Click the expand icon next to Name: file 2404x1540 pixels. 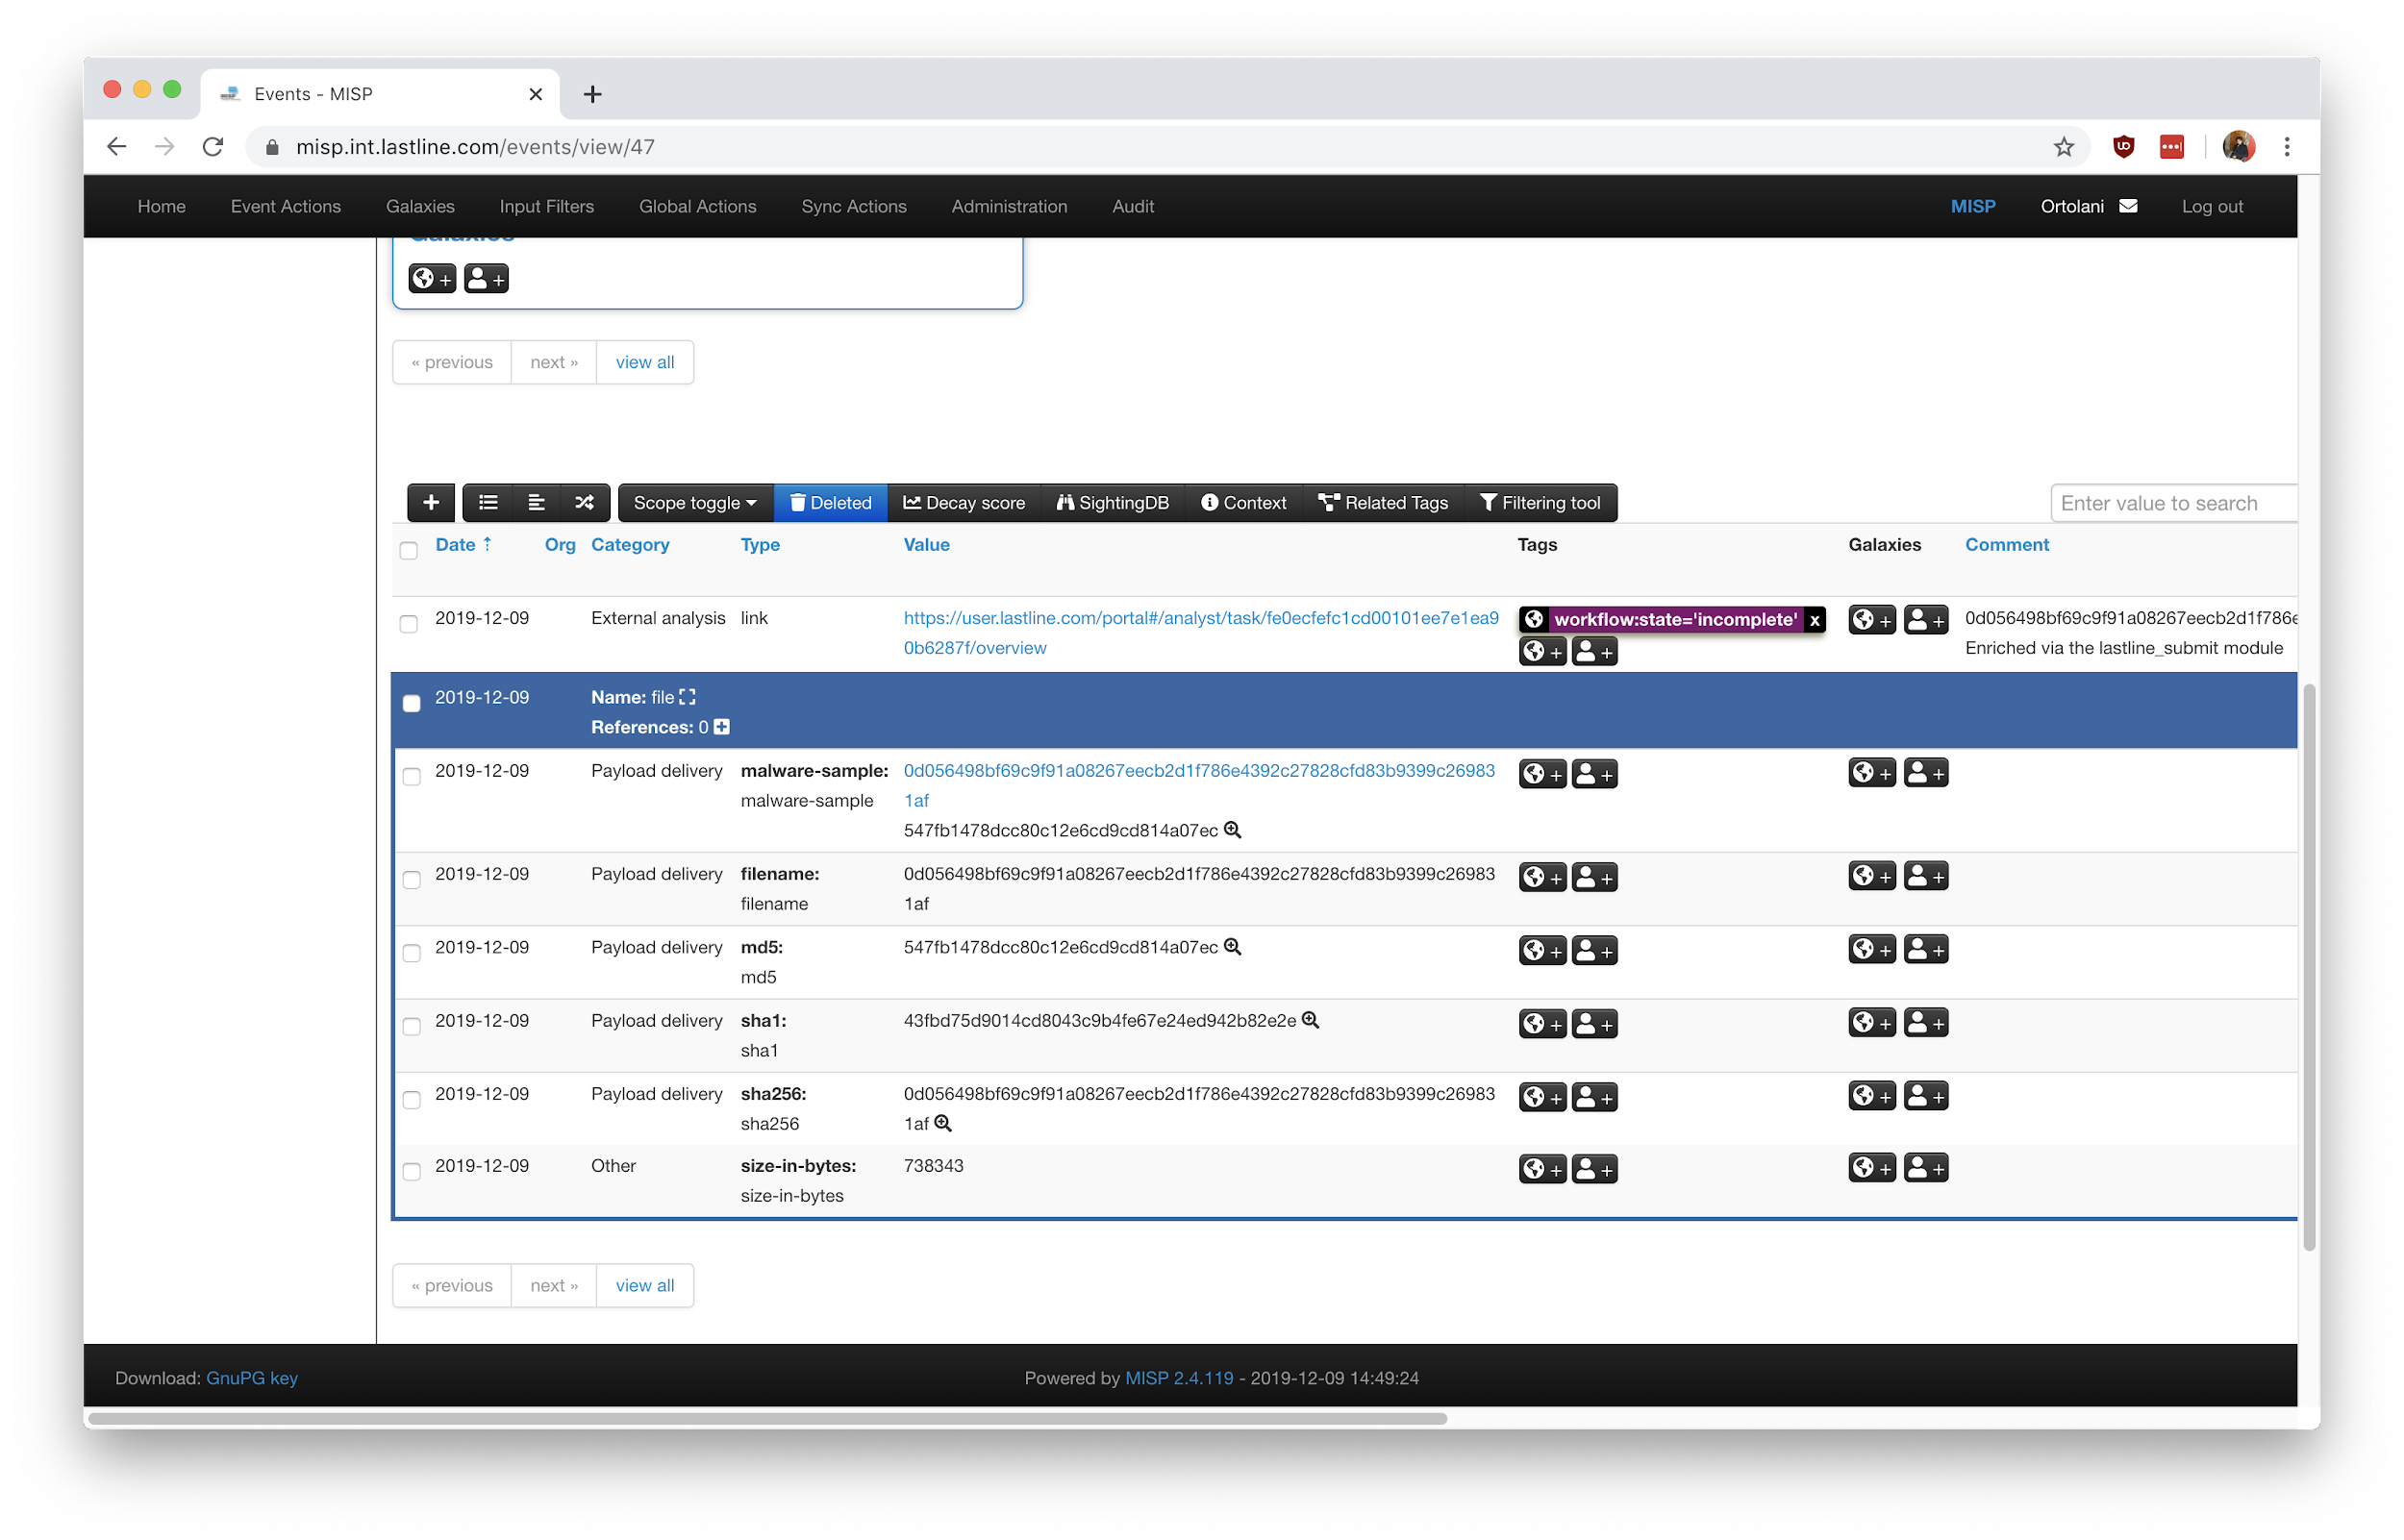tap(688, 697)
